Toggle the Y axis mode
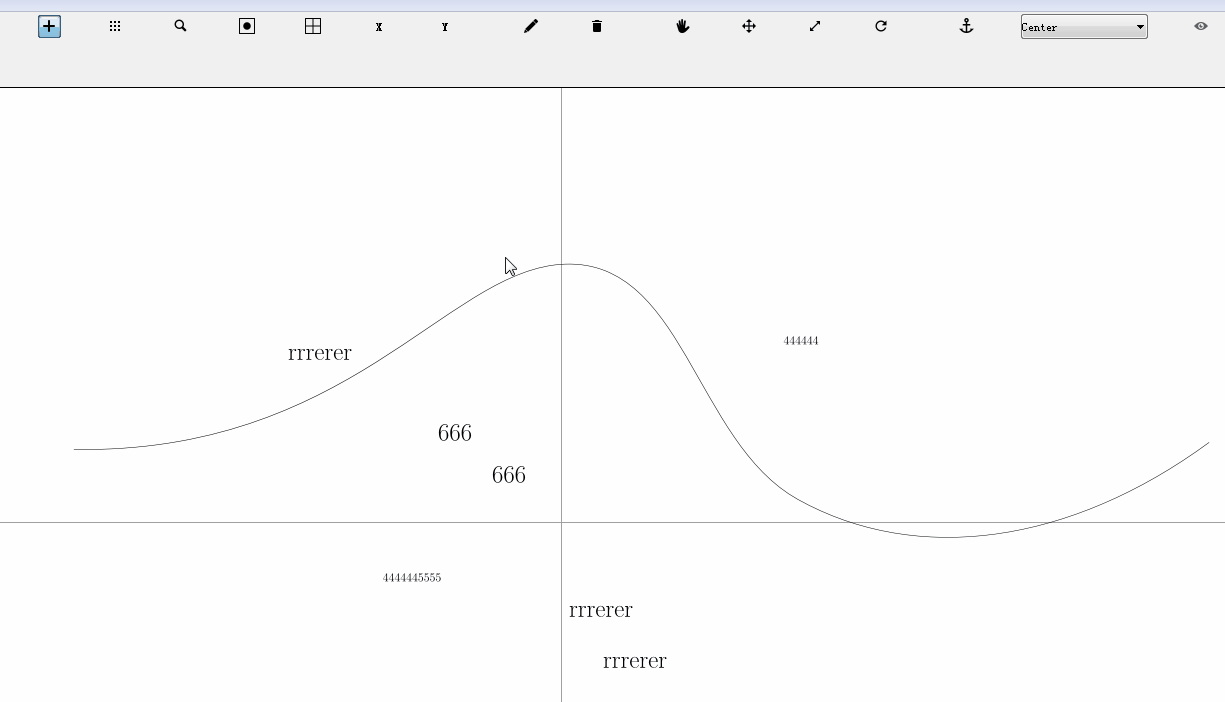 444,27
